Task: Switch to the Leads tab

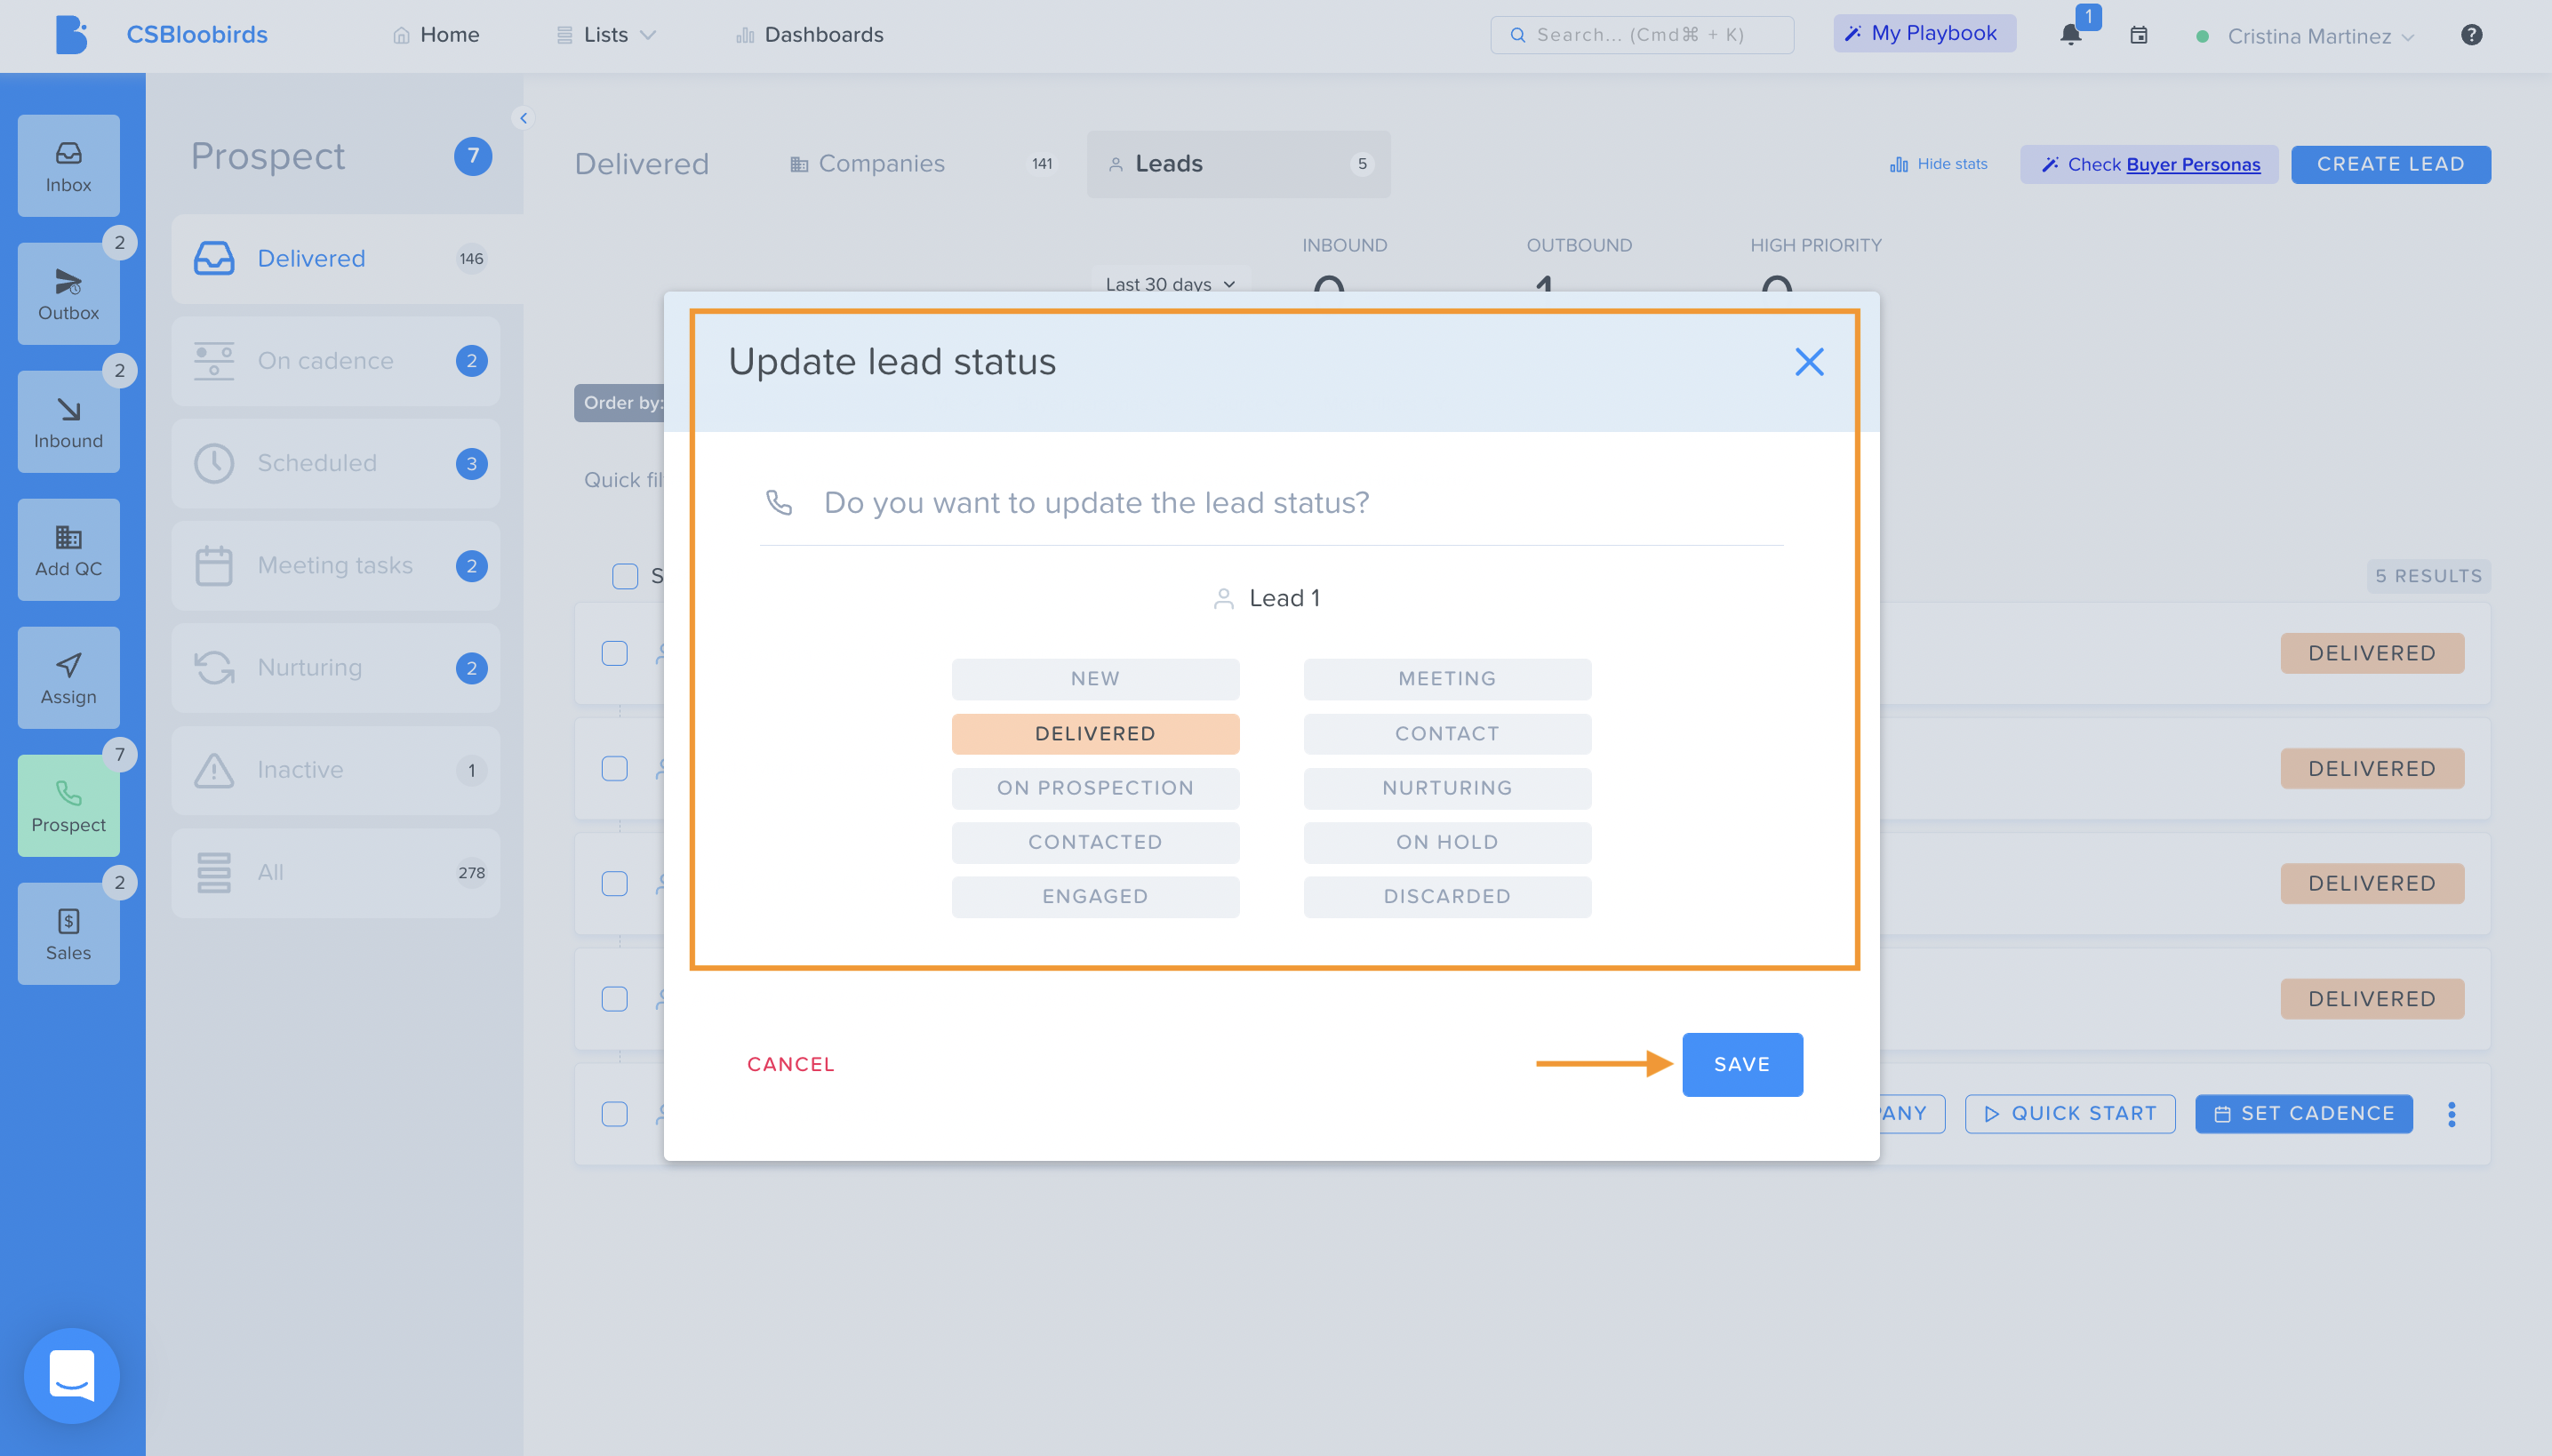Action: pos(1238,164)
